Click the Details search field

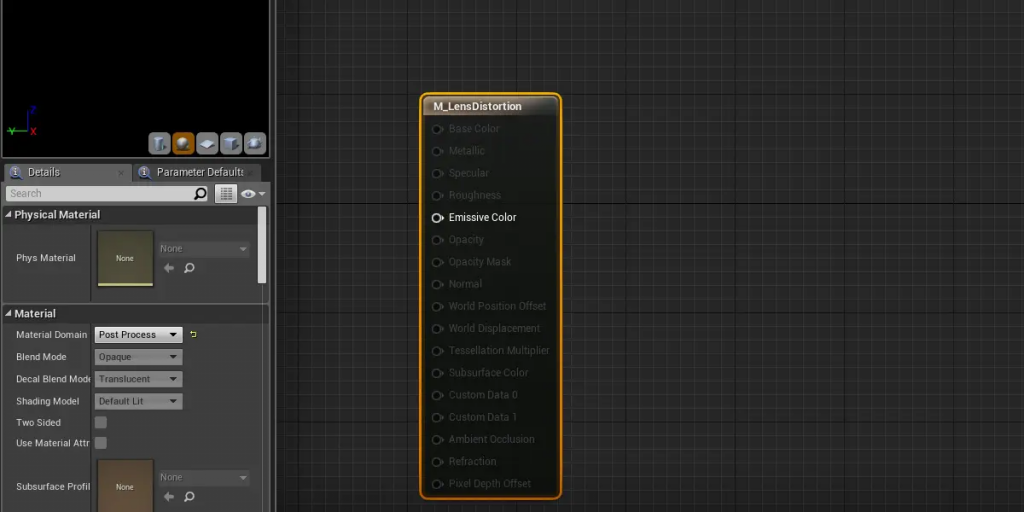tap(100, 194)
